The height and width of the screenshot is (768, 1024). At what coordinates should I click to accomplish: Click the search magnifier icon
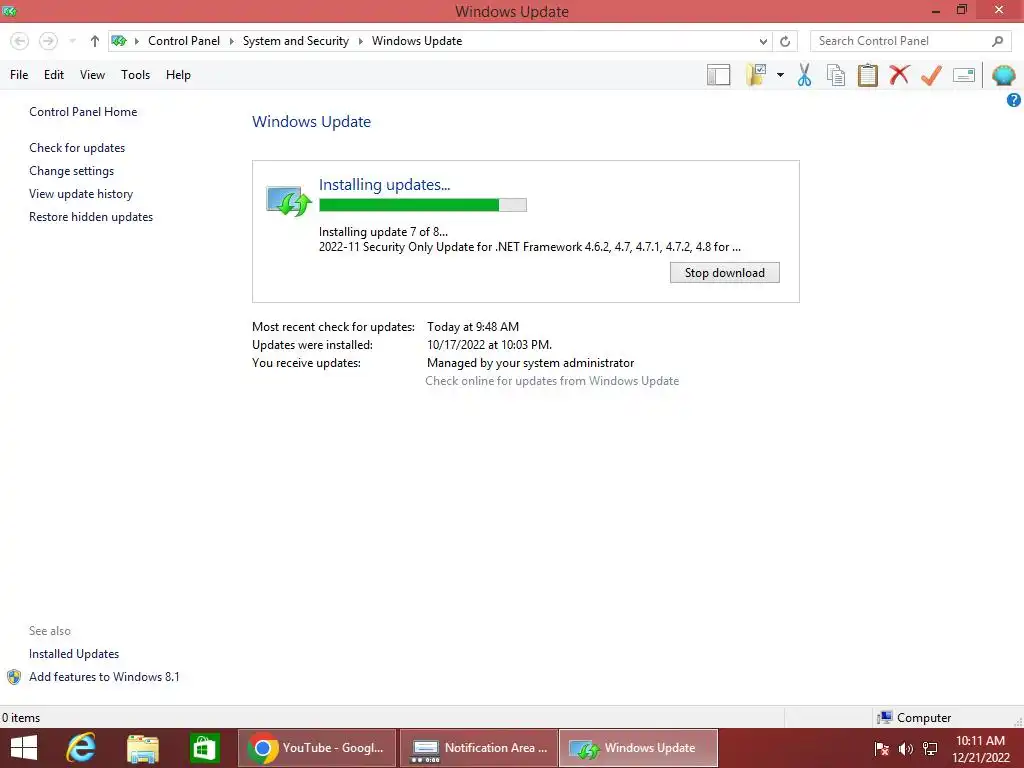(x=997, y=41)
